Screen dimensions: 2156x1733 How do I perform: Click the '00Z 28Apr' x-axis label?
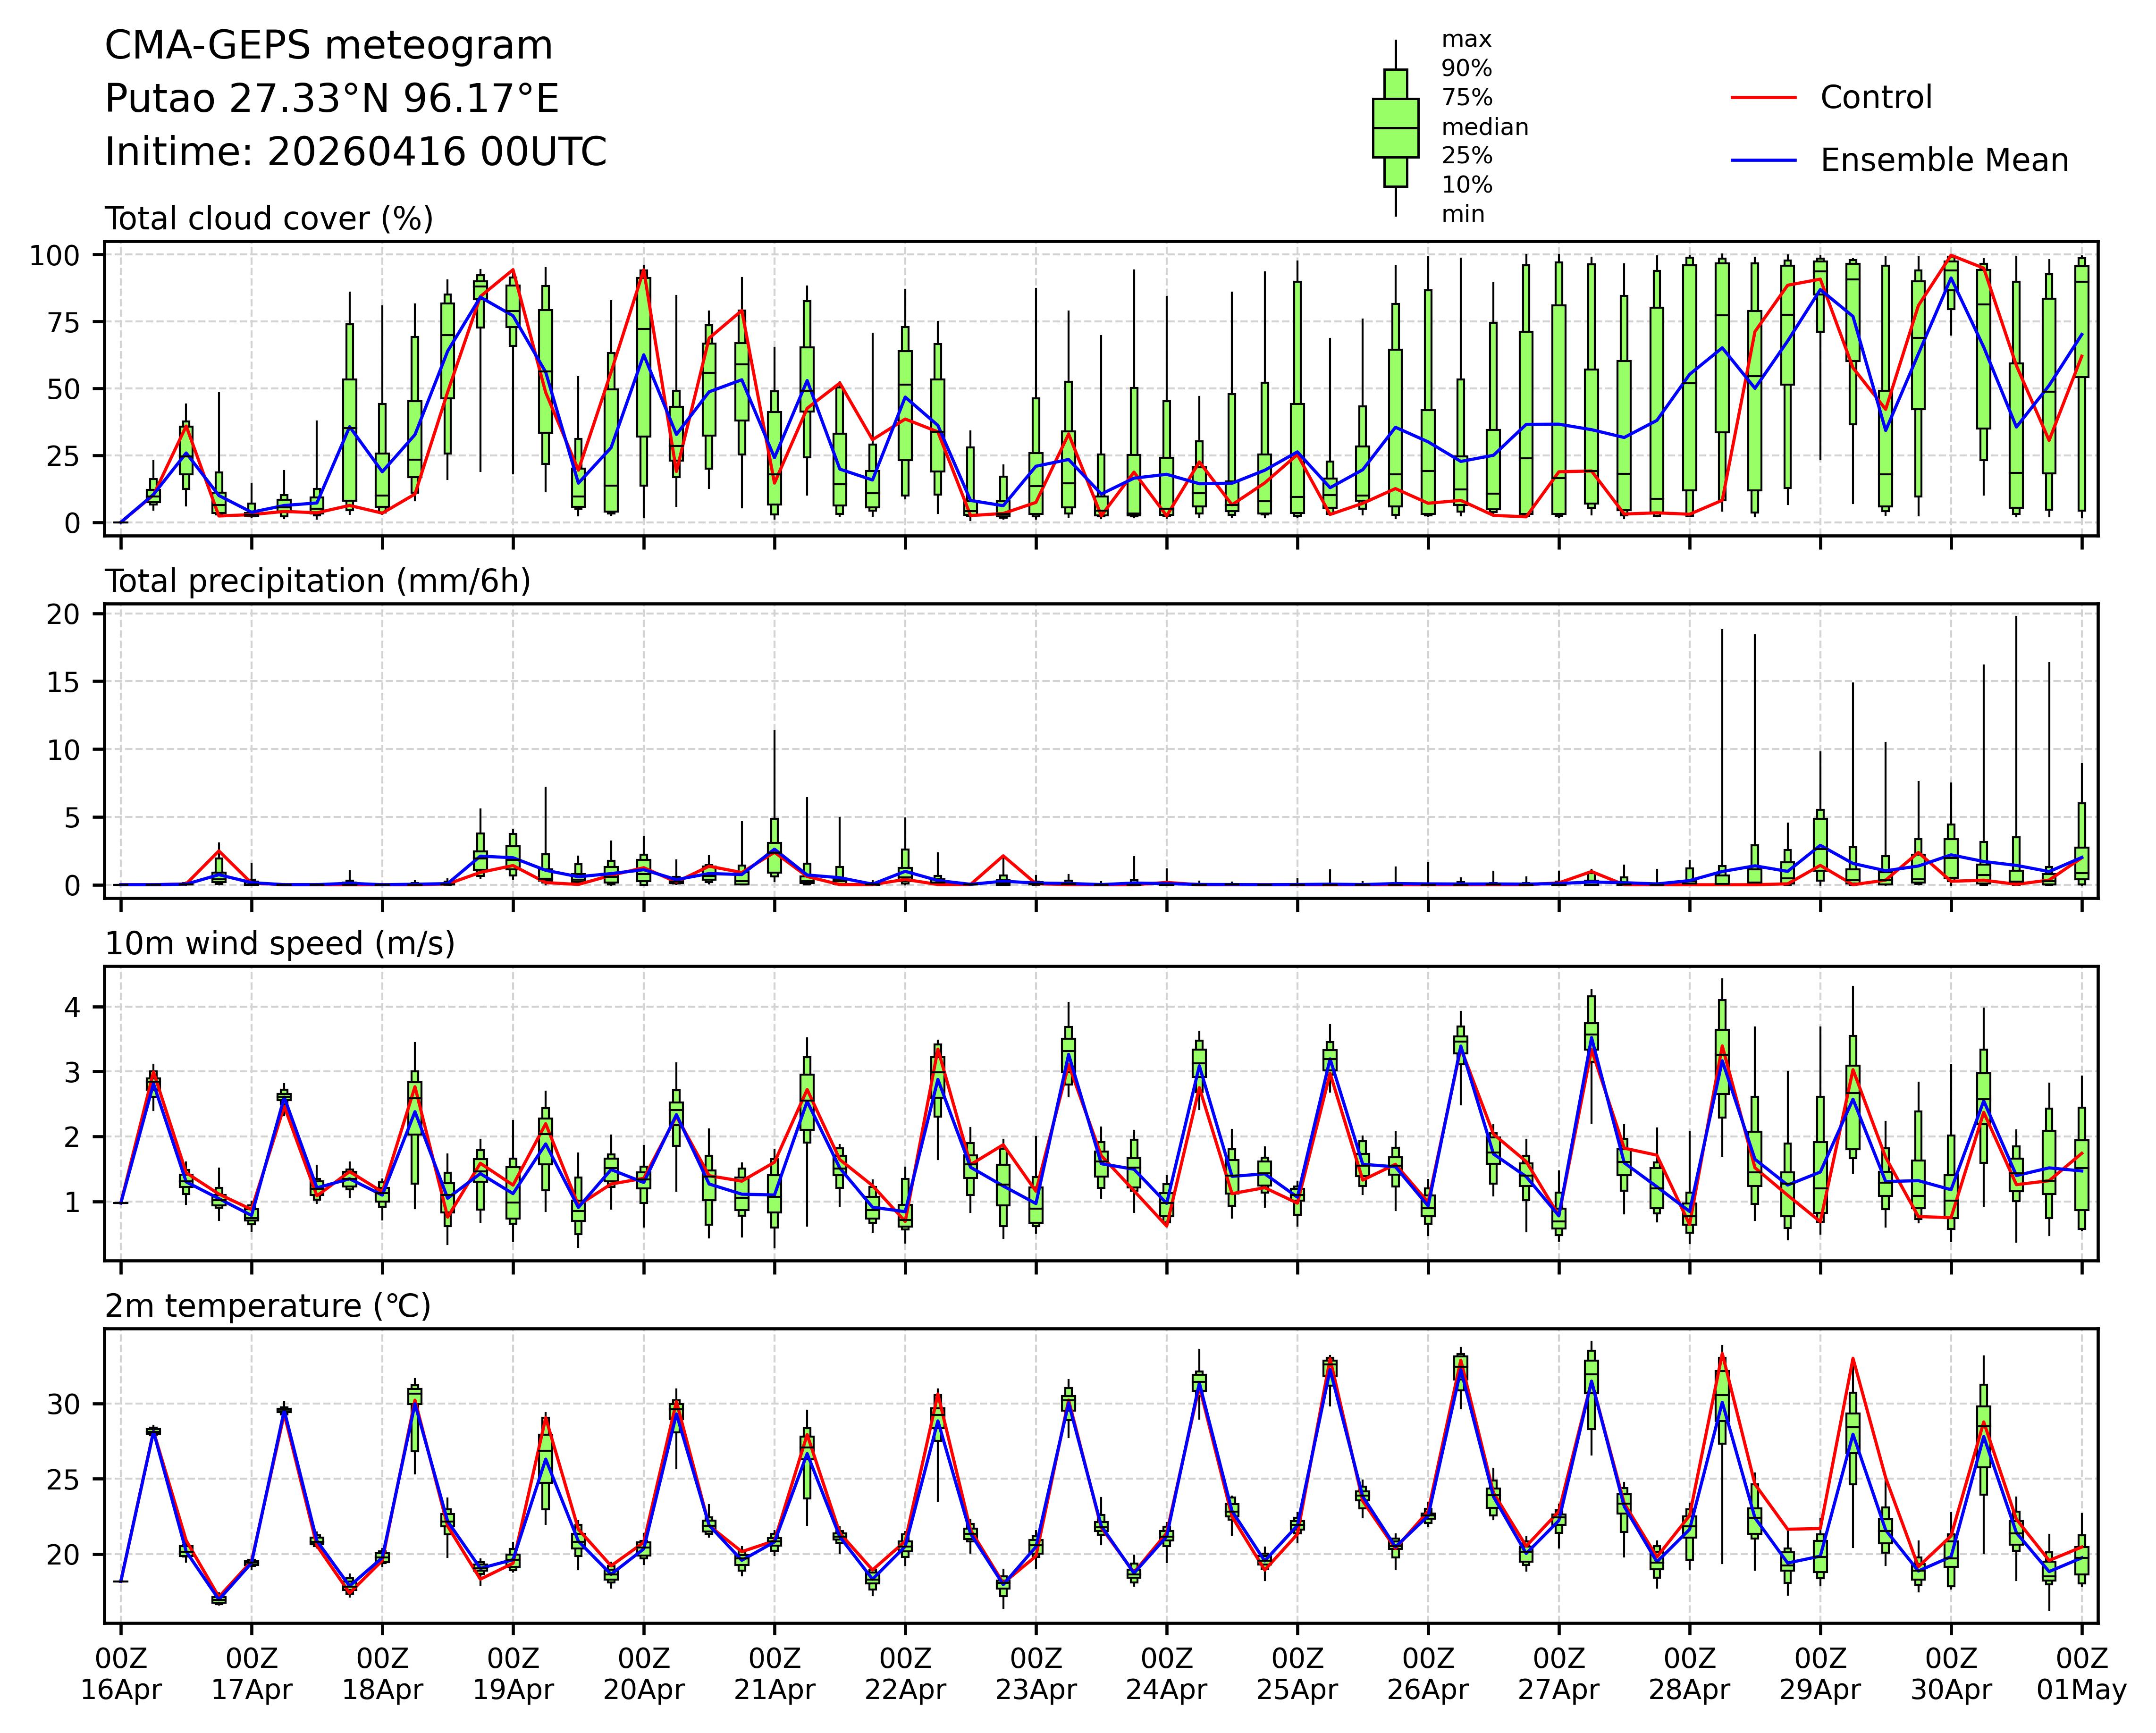tap(1689, 1674)
